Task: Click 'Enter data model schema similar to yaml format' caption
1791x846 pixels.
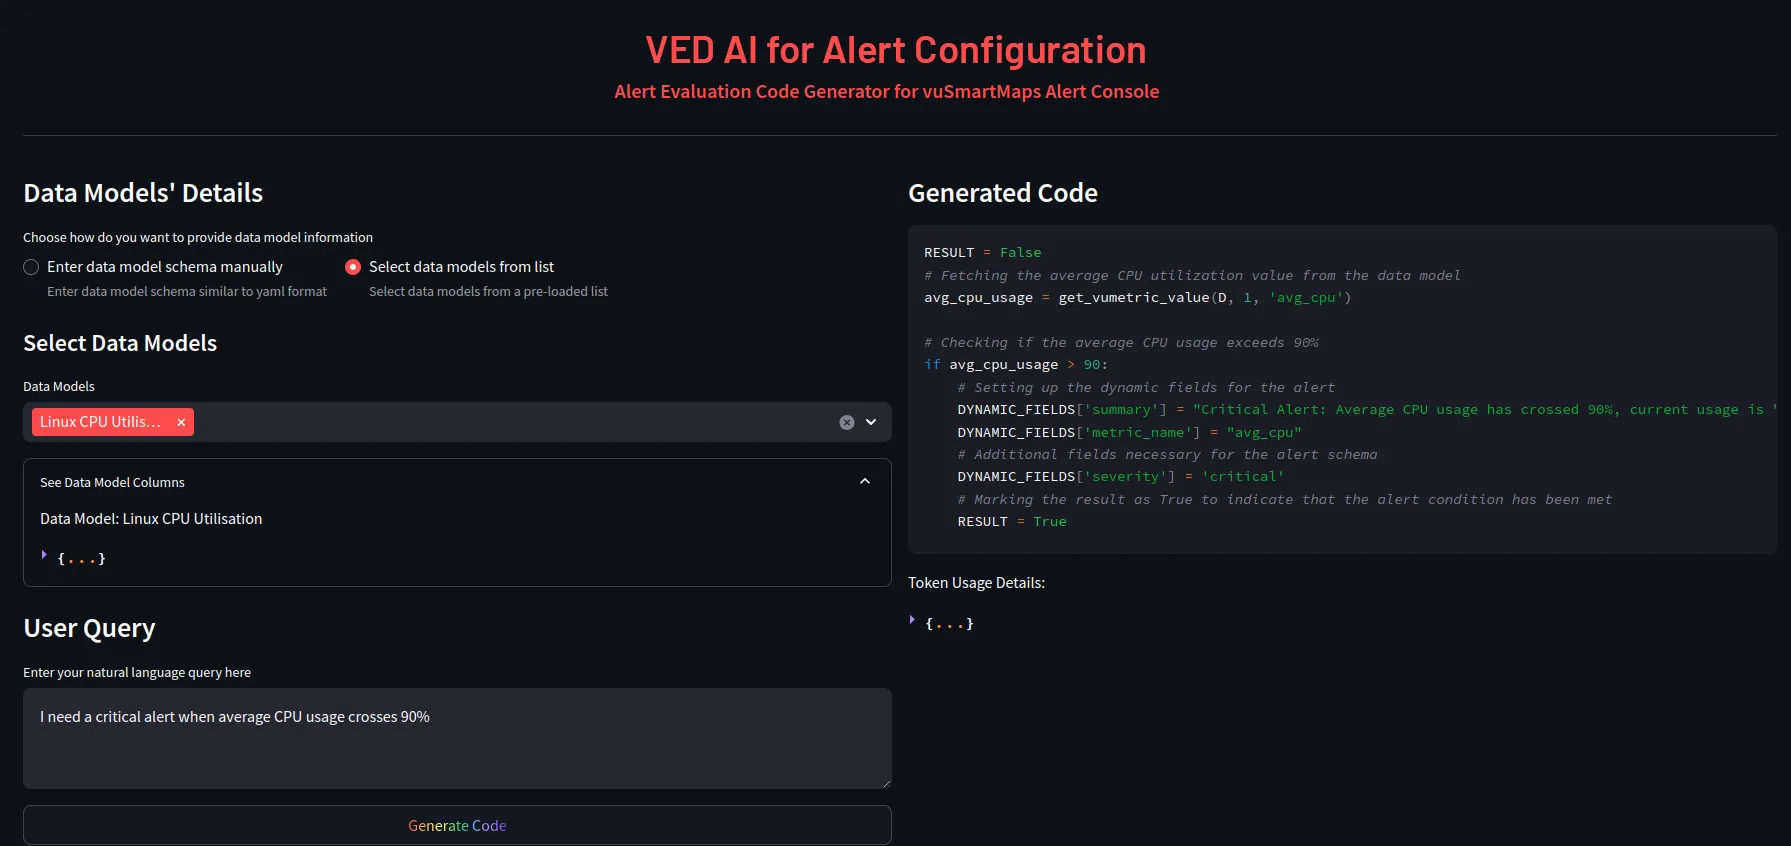Action: pos(187,292)
